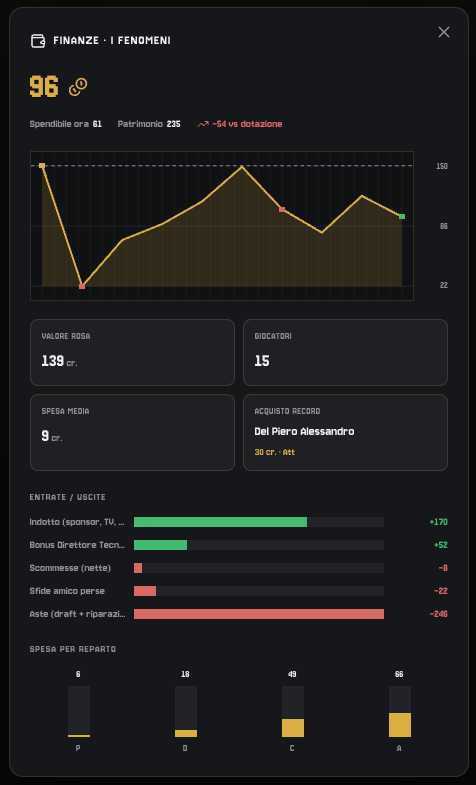
Task: Click 'Spendibile ora 61' stat
Action: click(66, 124)
